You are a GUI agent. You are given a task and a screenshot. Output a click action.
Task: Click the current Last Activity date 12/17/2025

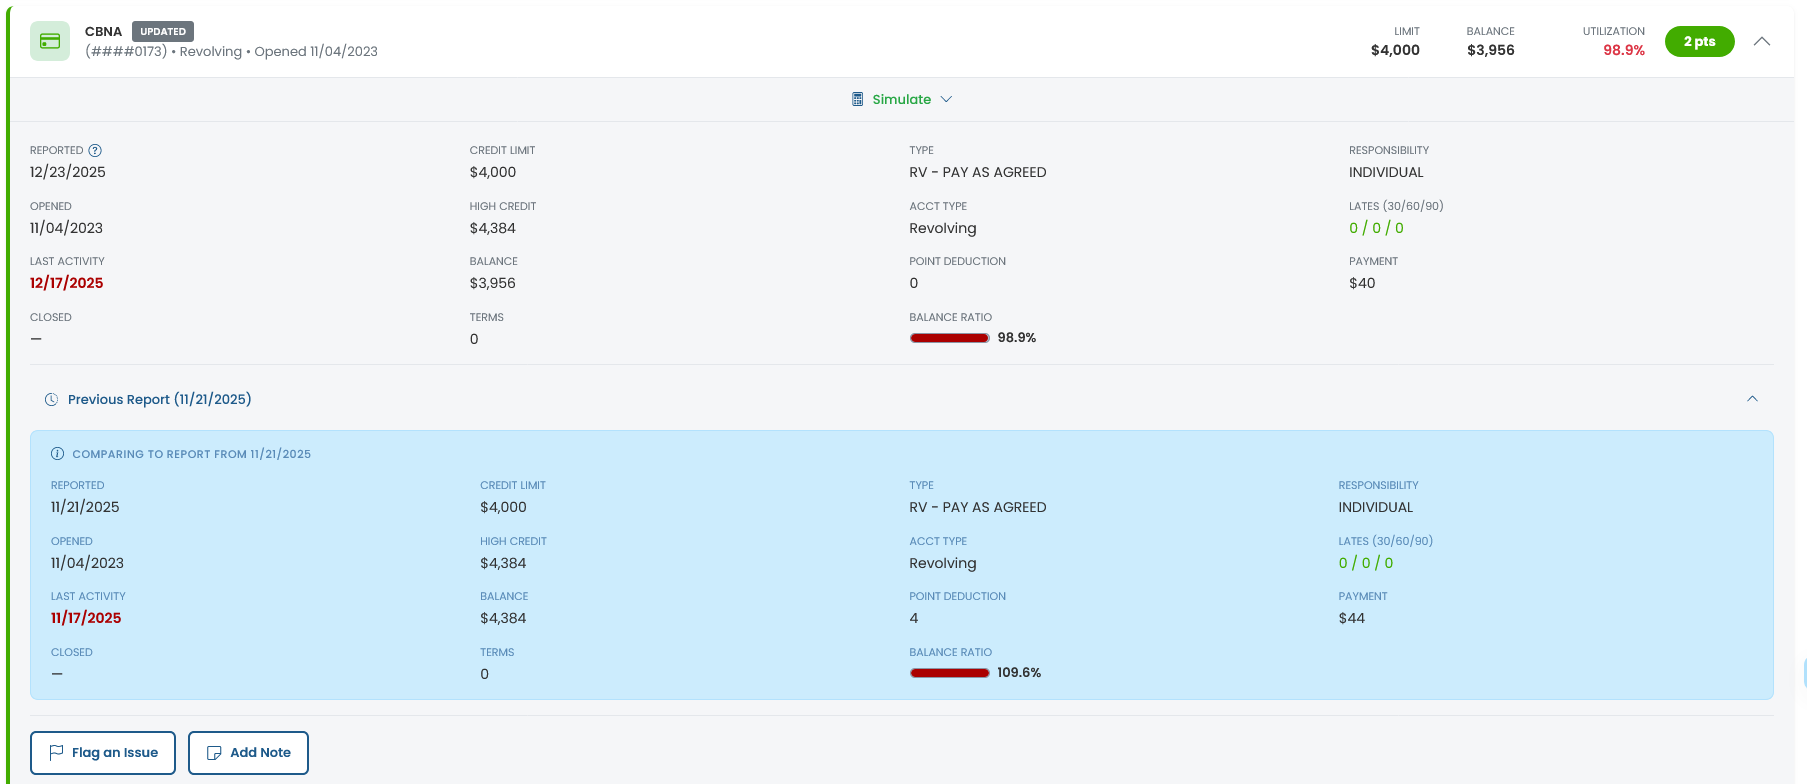point(67,283)
